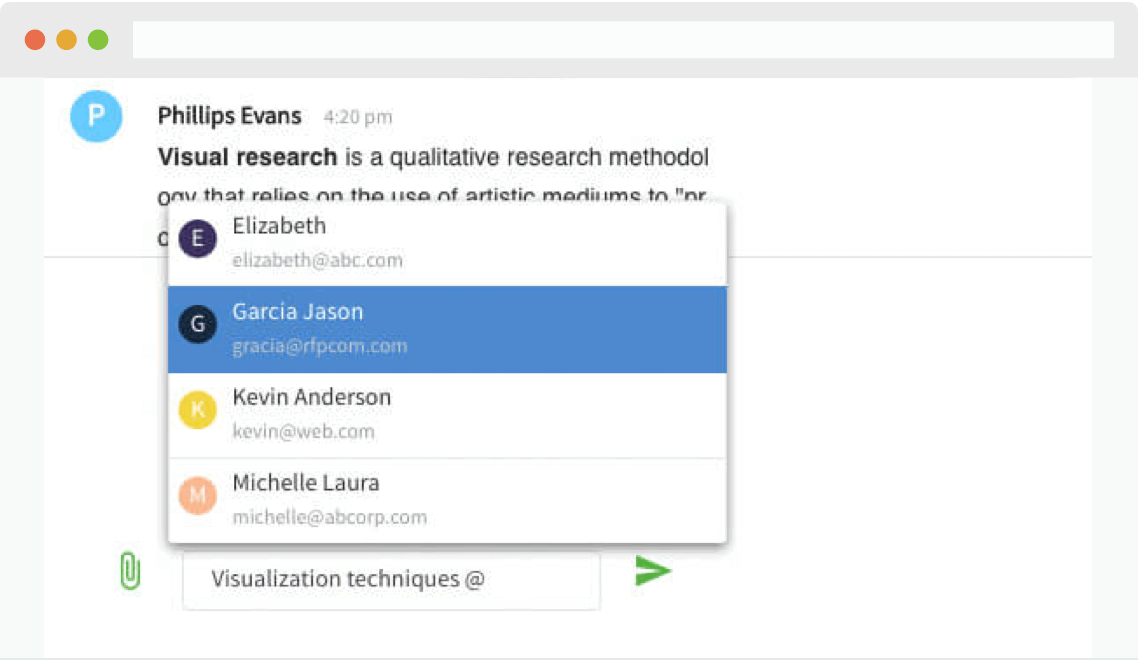
Task: Click Phillips Evans' blue P avatar
Action: [96, 116]
